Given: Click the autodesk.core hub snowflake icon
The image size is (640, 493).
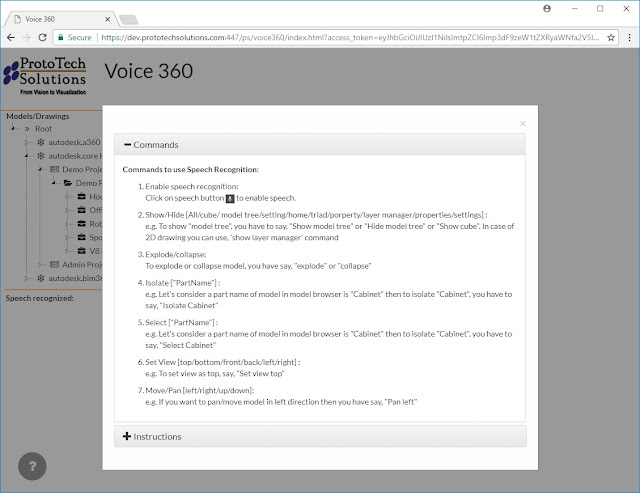Looking at the screenshot, I should click(x=41, y=156).
